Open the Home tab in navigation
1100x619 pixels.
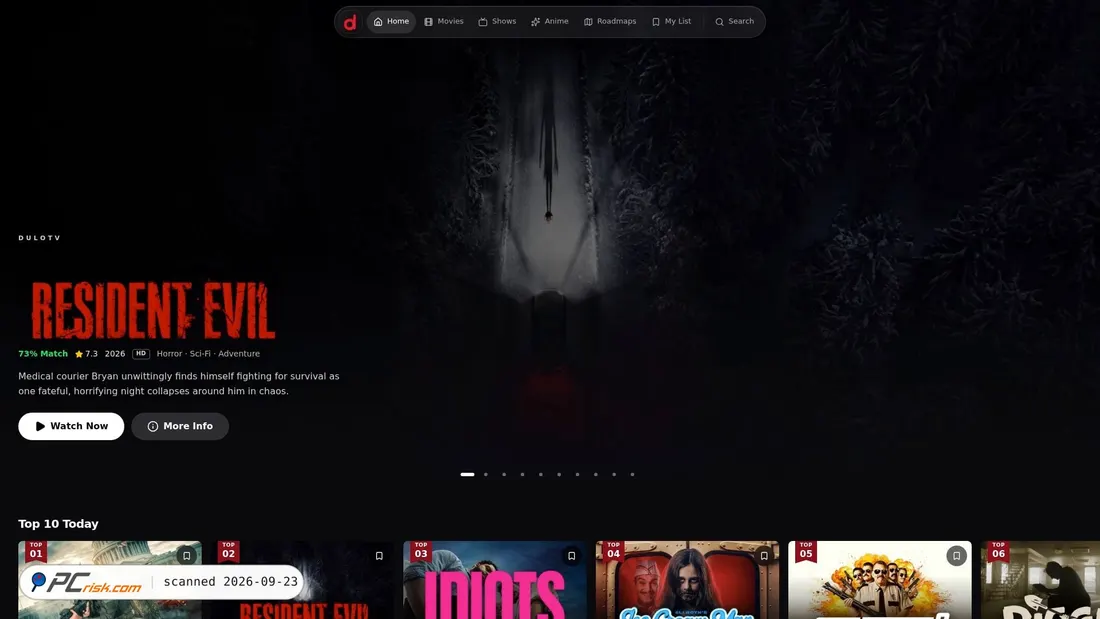pyautogui.click(x=391, y=22)
